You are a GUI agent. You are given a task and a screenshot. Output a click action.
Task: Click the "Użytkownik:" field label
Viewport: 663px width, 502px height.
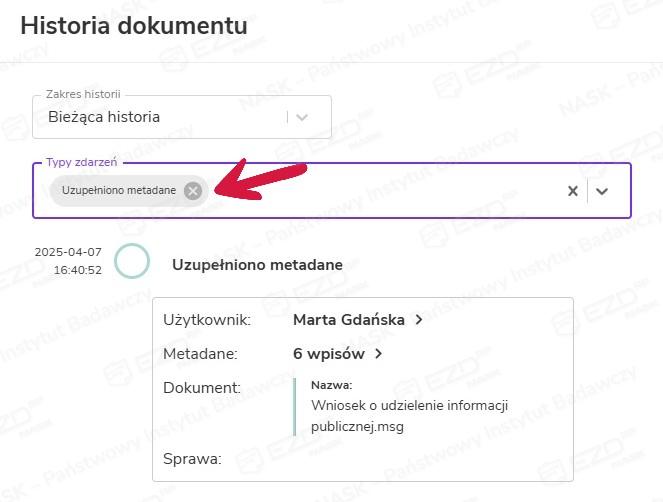[206, 320]
